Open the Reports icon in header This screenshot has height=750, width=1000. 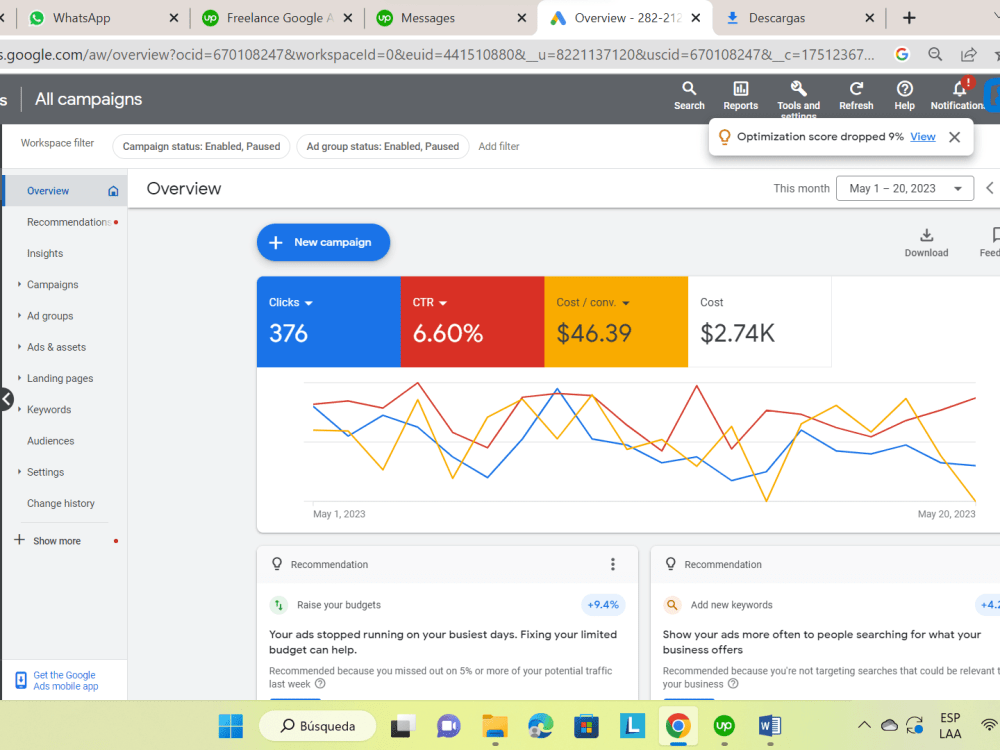point(740,96)
